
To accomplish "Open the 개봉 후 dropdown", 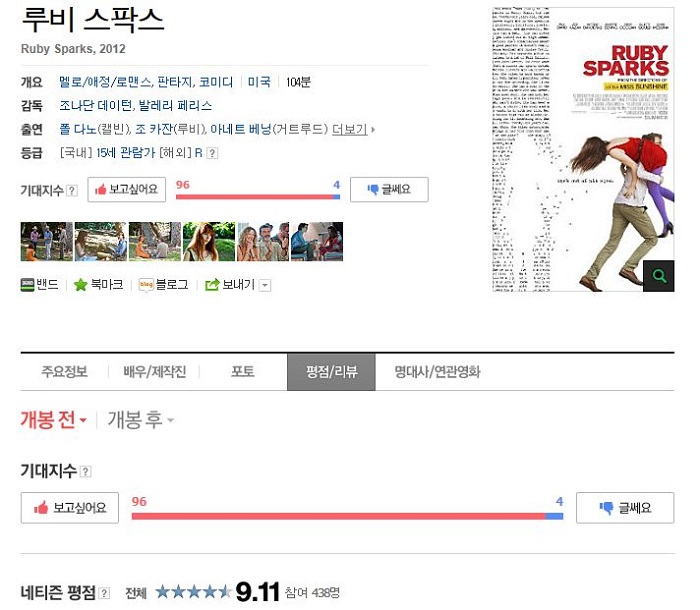I will 140,420.
